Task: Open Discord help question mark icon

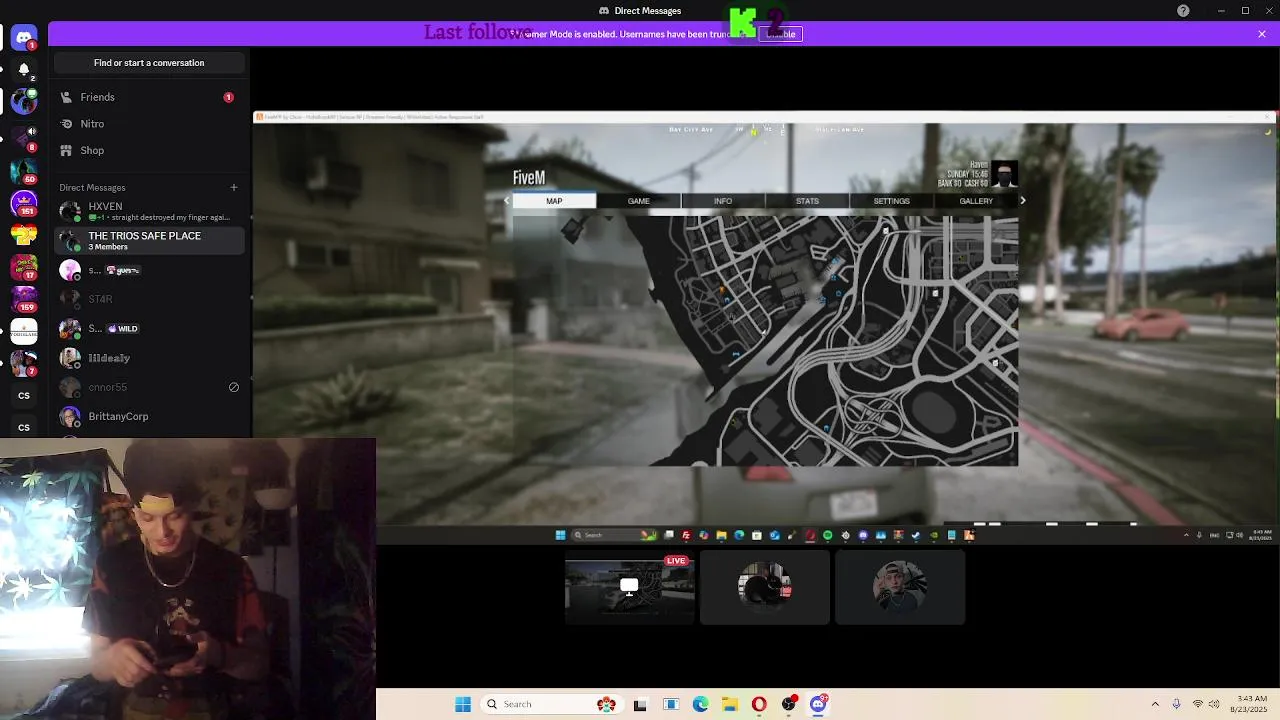Action: click(1183, 11)
